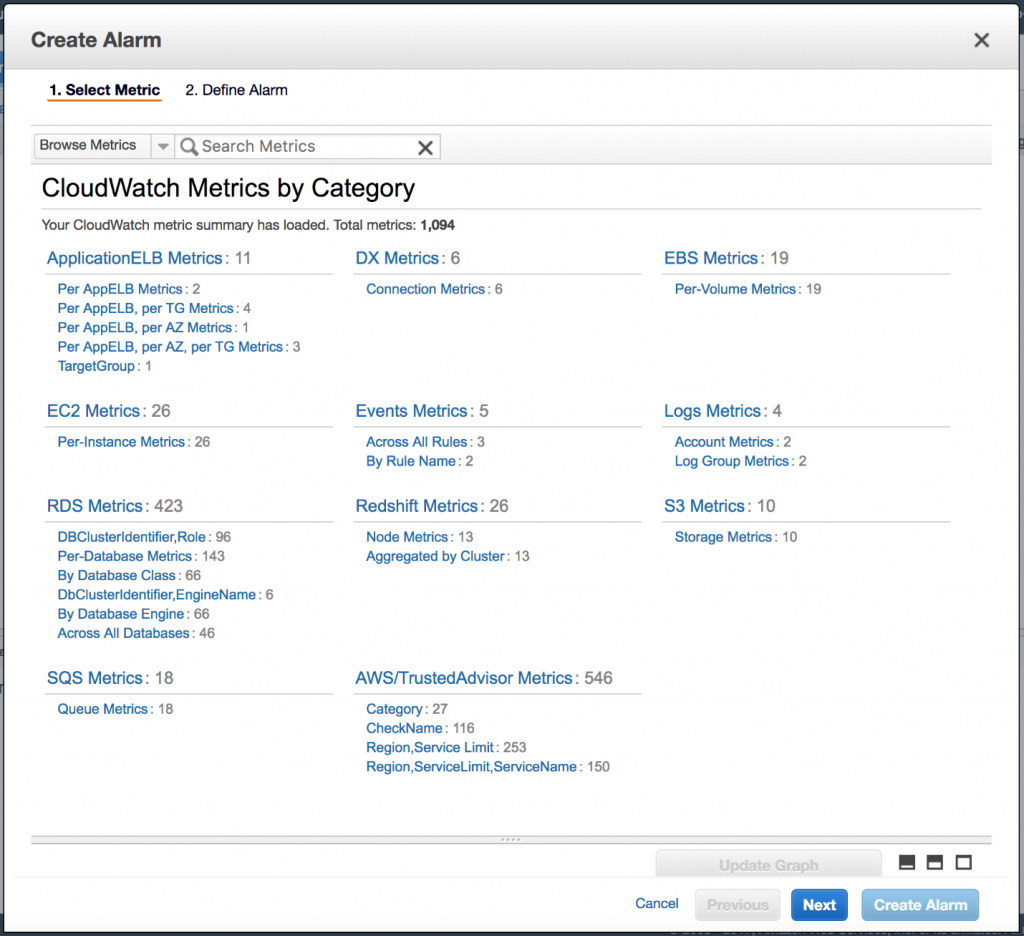Open Per-Instance Metrics link

(x=121, y=442)
